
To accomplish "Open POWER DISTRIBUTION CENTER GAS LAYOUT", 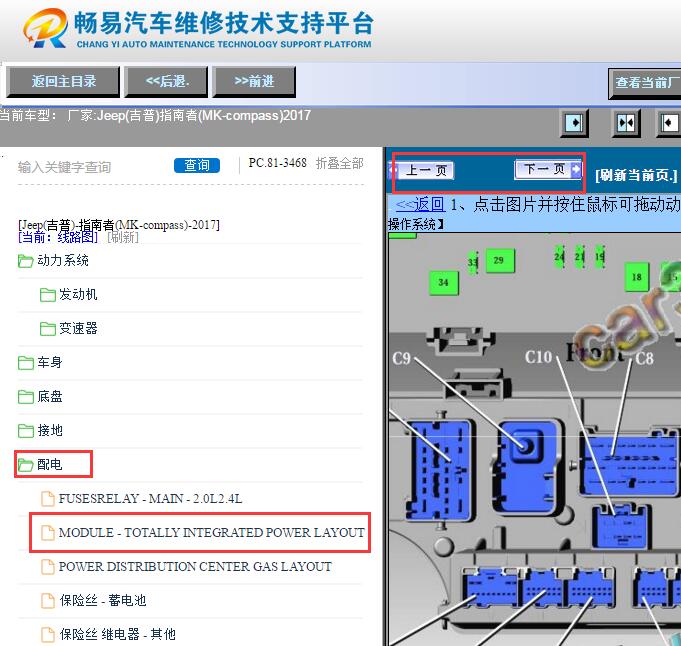I will pyautogui.click(x=195, y=566).
